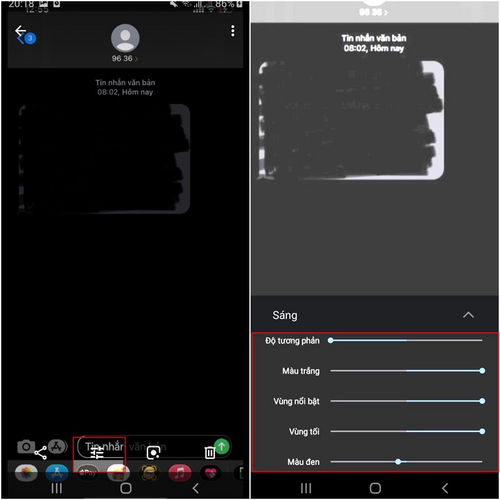Tap the blacked-out message bubble on left
This screenshot has height=500, width=500.
coord(104,159)
